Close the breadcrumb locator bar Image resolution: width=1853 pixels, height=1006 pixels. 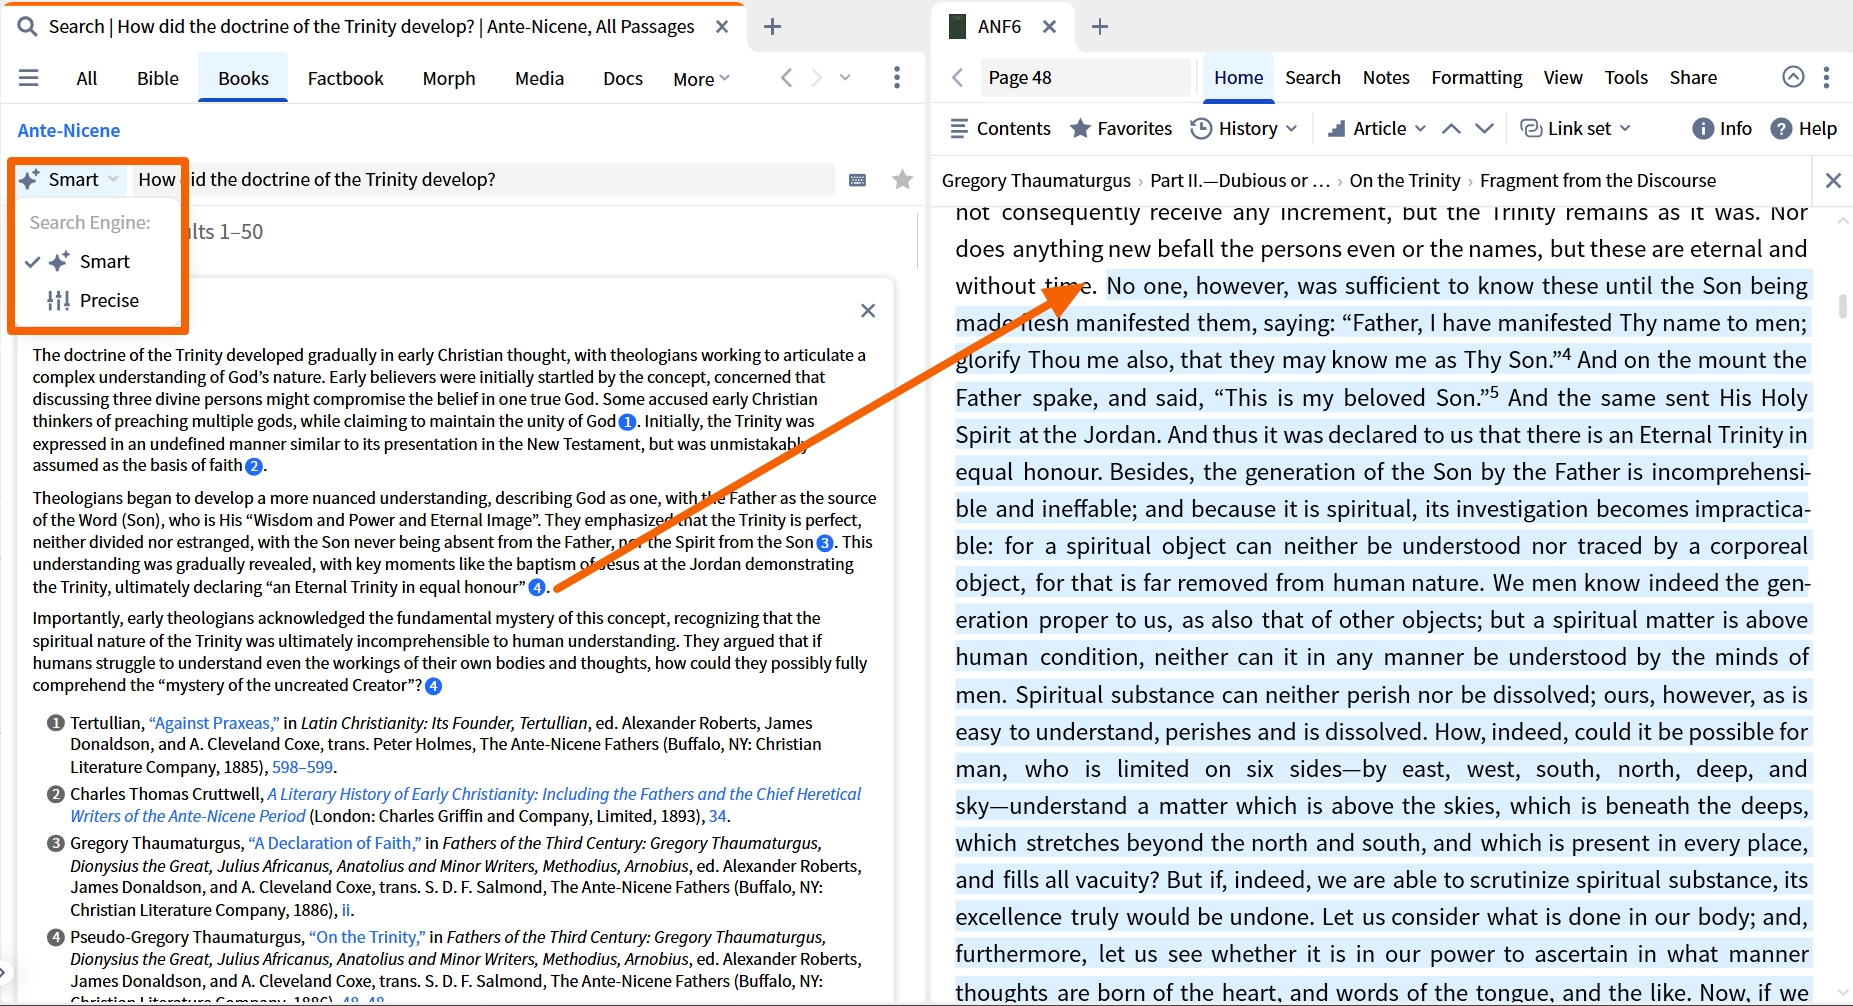click(x=1833, y=180)
